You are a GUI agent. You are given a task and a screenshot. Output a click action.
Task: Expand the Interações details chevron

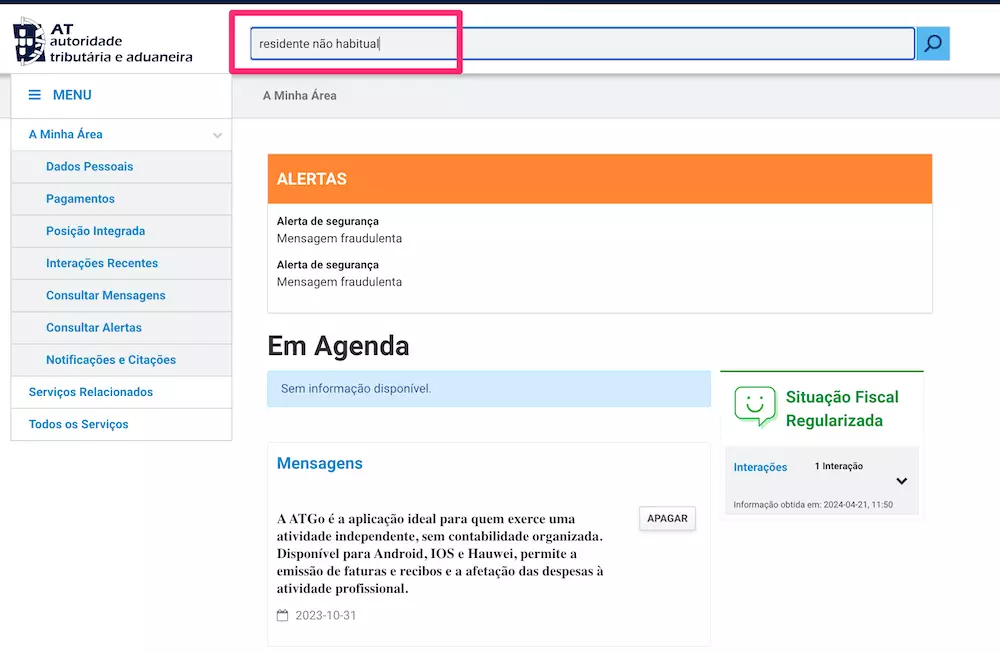[902, 481]
